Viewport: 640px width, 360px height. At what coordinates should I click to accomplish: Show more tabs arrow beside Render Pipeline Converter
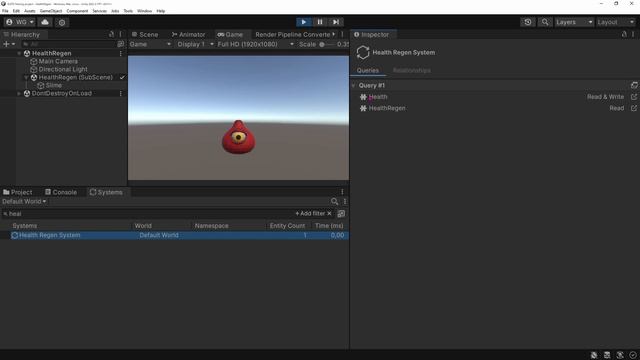[x=334, y=34]
